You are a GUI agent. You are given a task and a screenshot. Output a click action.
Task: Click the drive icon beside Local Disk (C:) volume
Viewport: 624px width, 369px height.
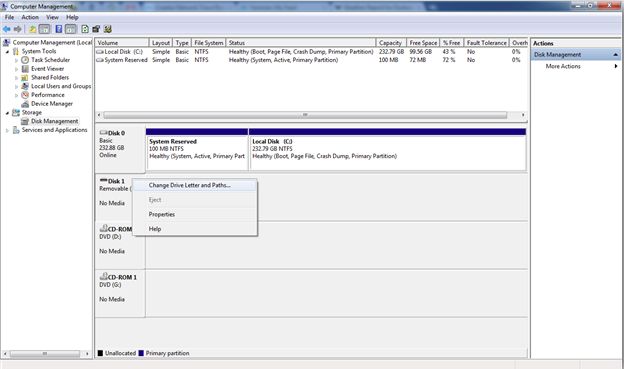(100, 52)
